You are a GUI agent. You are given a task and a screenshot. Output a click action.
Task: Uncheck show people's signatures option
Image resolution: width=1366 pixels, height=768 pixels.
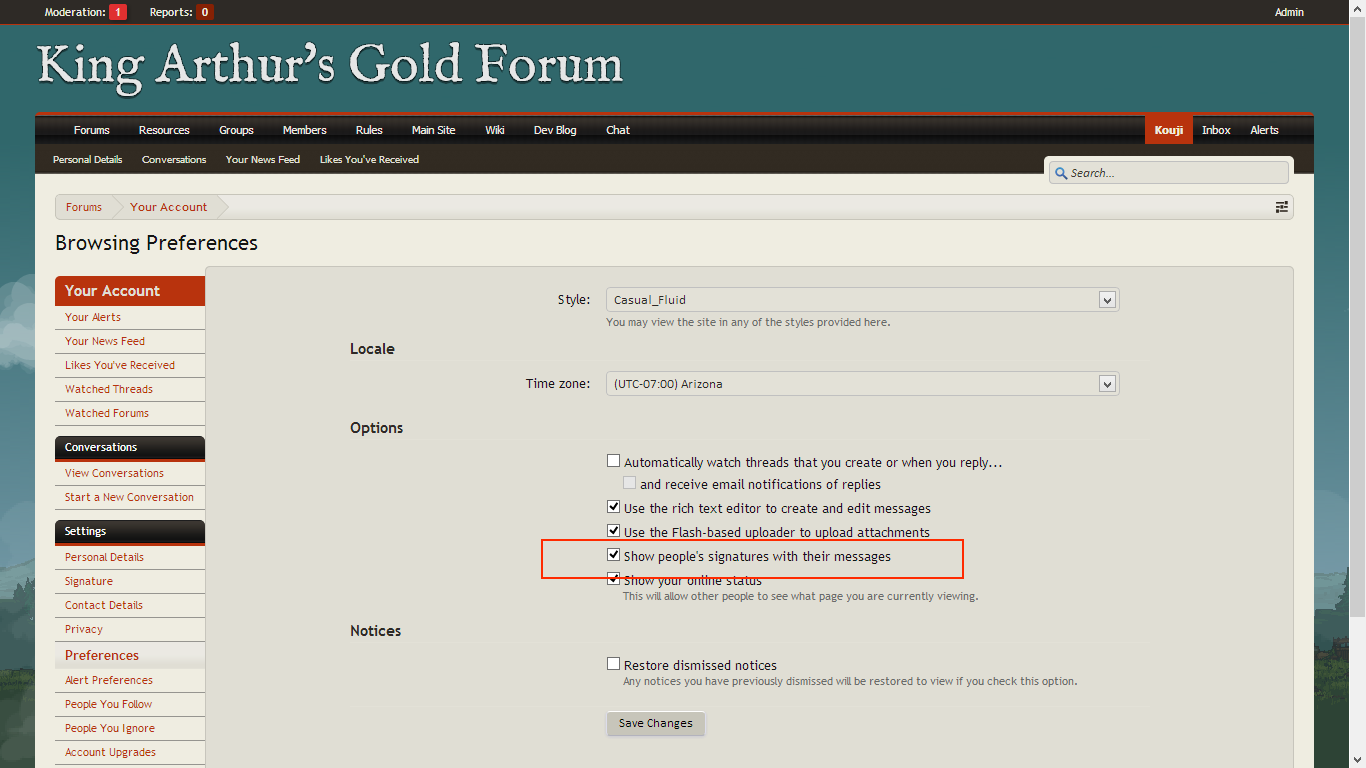[614, 554]
